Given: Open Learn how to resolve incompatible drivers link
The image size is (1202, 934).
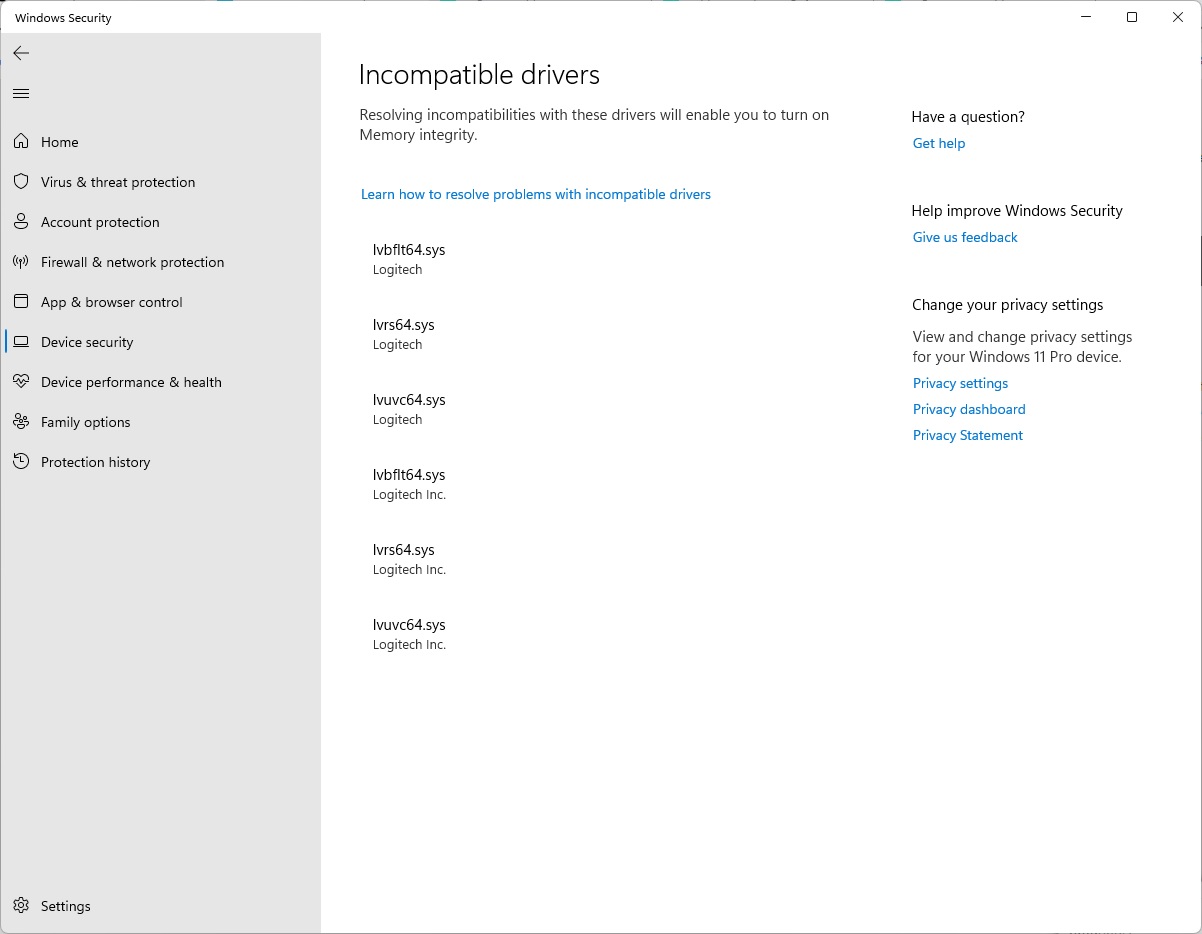Looking at the screenshot, I should pos(535,194).
